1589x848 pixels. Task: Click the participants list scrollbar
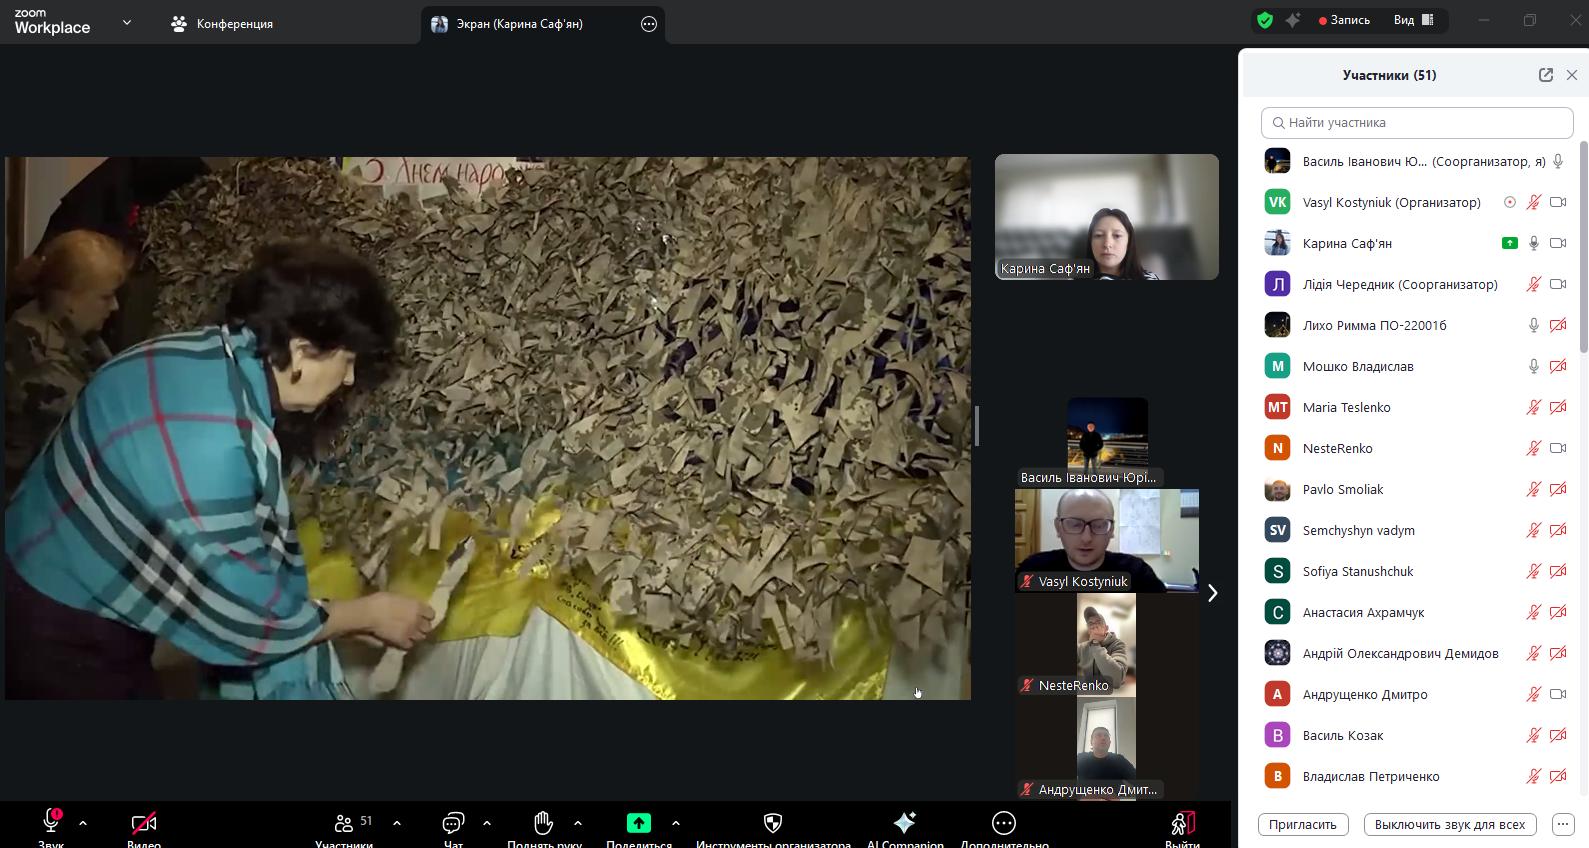click(1583, 248)
